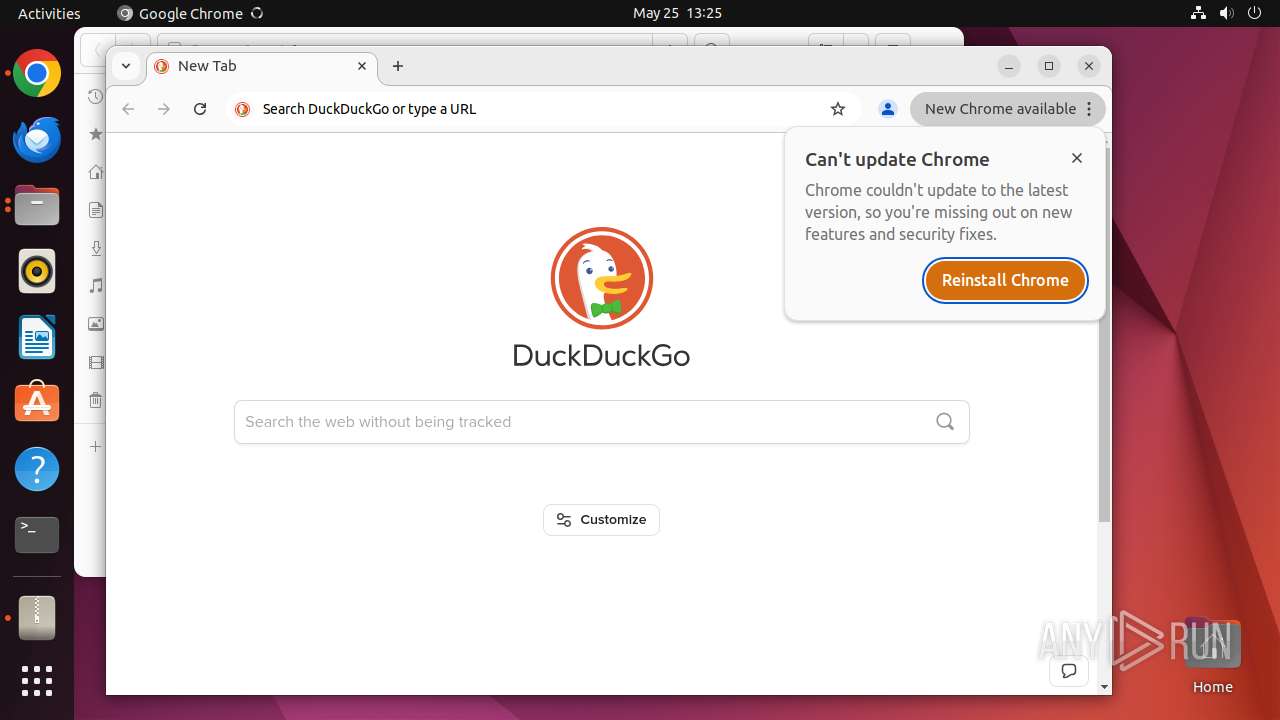The height and width of the screenshot is (720, 1280).
Task: Focus the Search the web without being tracked box
Action: [x=601, y=422]
